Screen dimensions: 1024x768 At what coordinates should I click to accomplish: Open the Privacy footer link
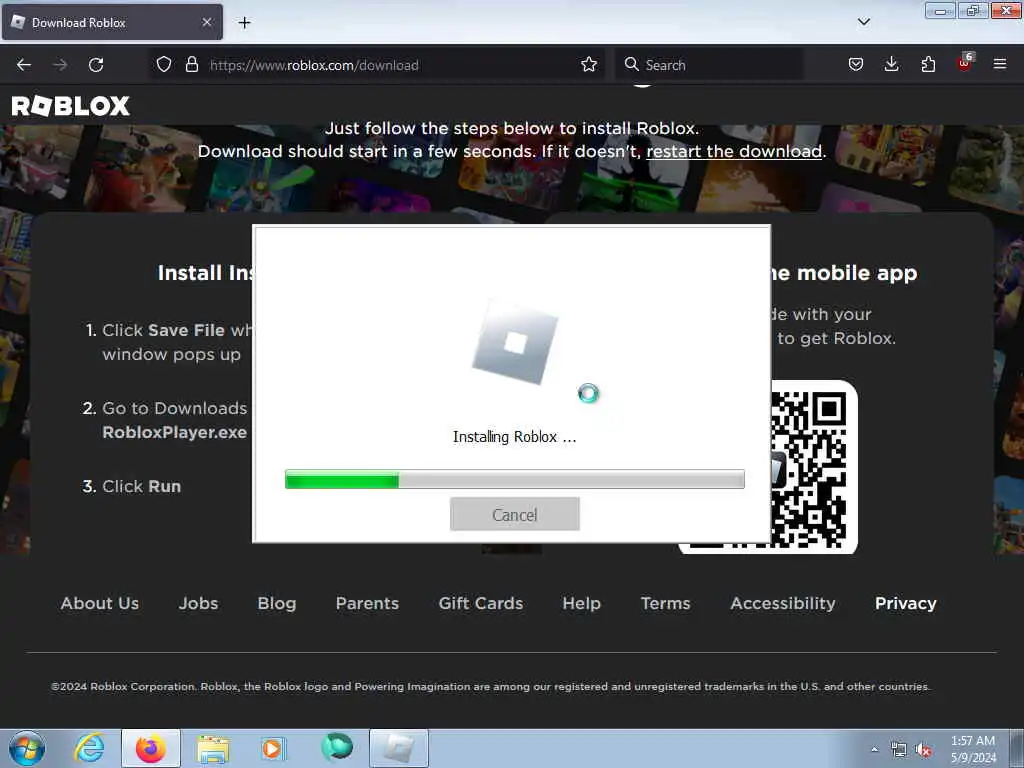[906, 603]
